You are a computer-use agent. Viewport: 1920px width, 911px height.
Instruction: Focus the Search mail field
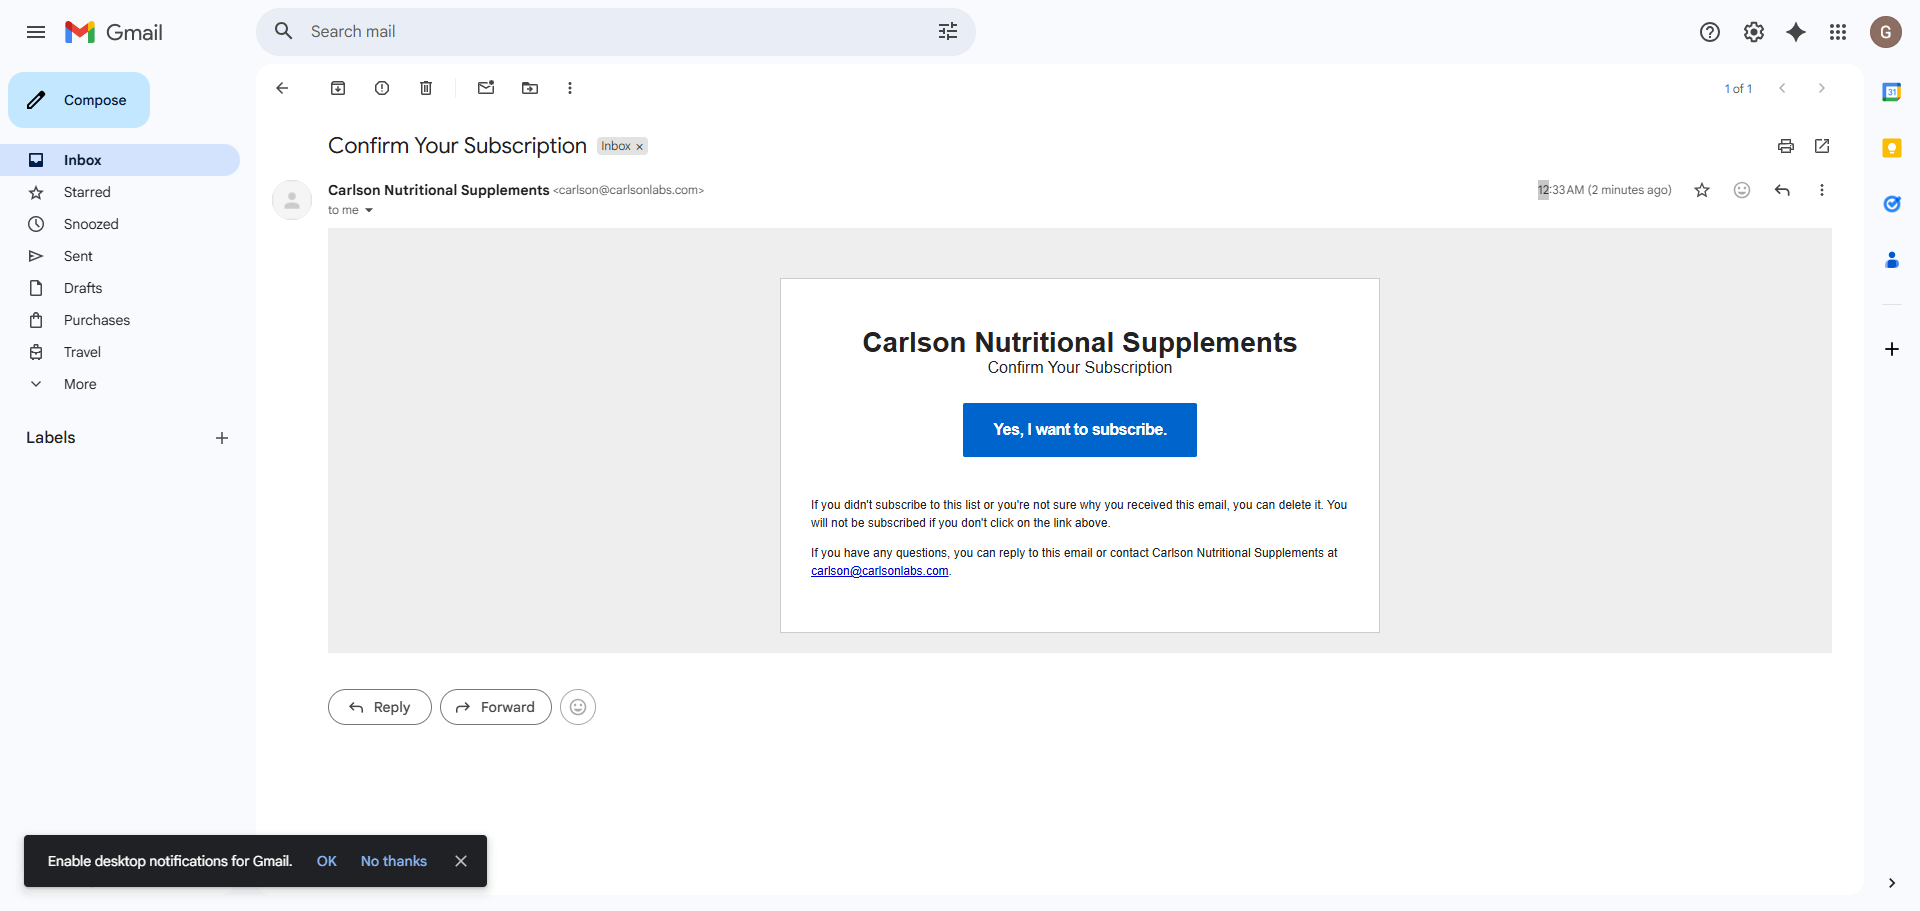[x=616, y=32]
